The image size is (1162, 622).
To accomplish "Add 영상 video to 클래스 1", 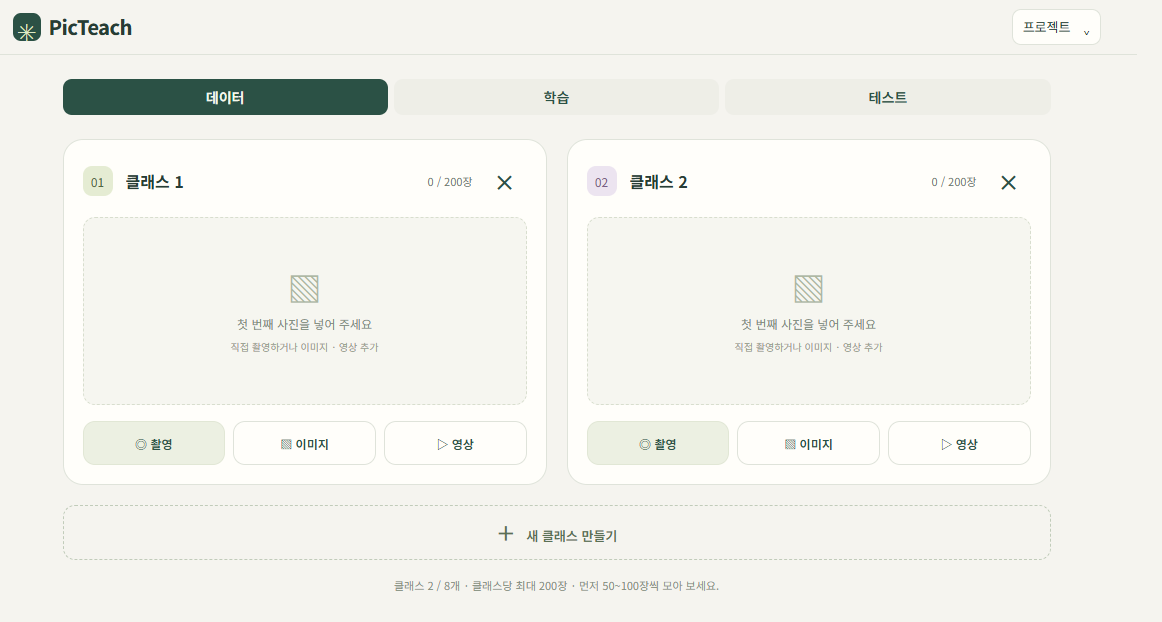I will [x=456, y=443].
